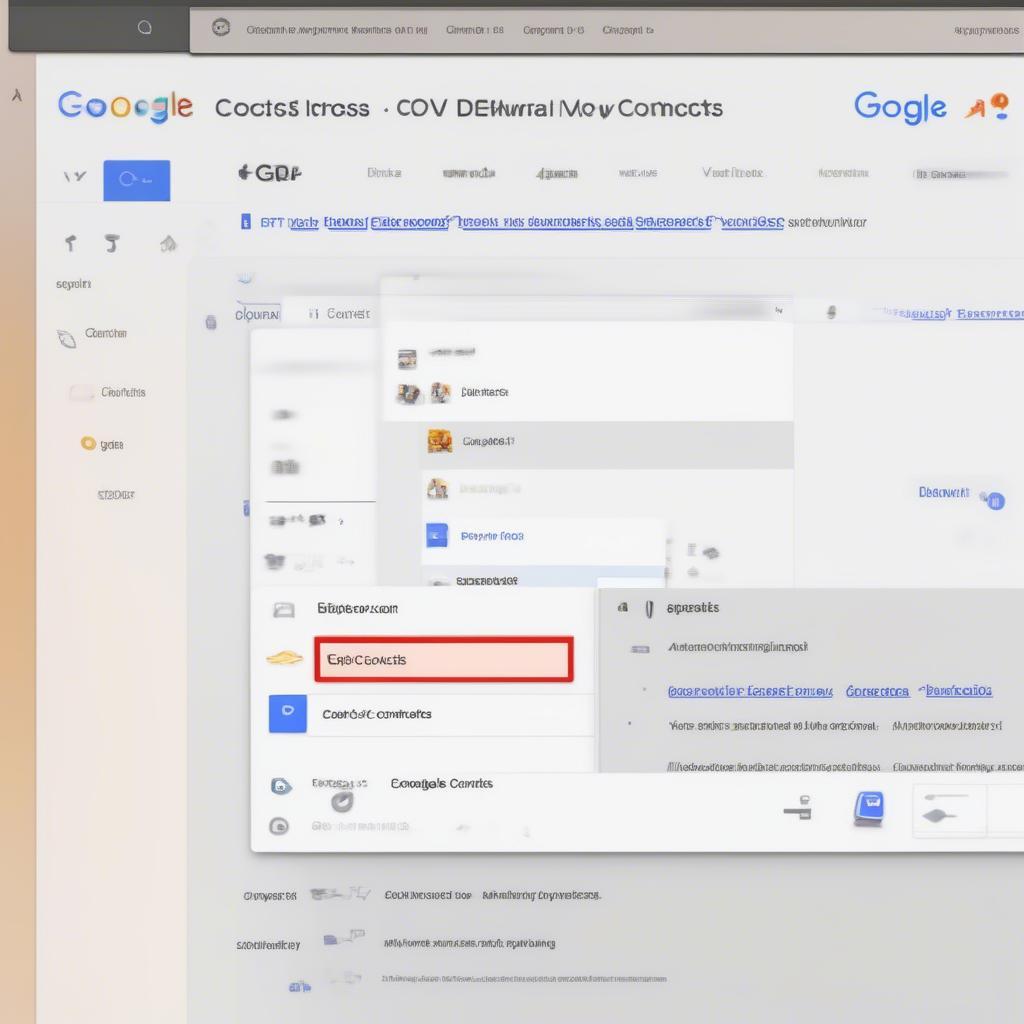Click the microphone icon right of the dropdown bar

[x=831, y=313]
